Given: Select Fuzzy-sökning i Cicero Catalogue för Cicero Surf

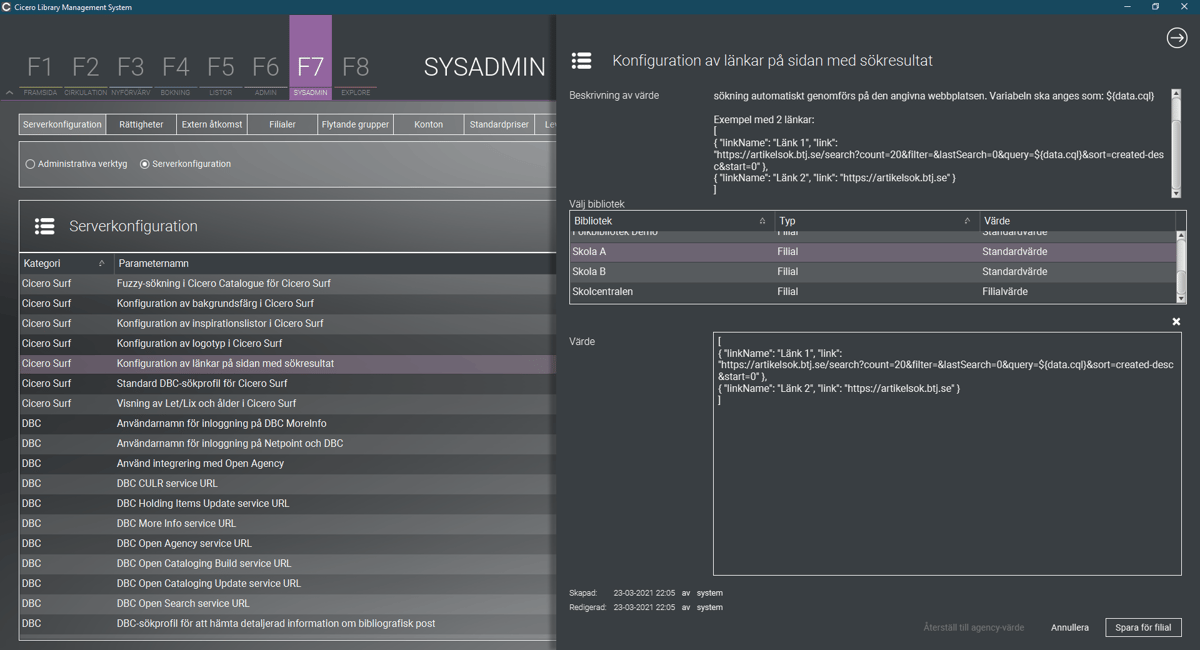Looking at the screenshot, I should [287, 283].
